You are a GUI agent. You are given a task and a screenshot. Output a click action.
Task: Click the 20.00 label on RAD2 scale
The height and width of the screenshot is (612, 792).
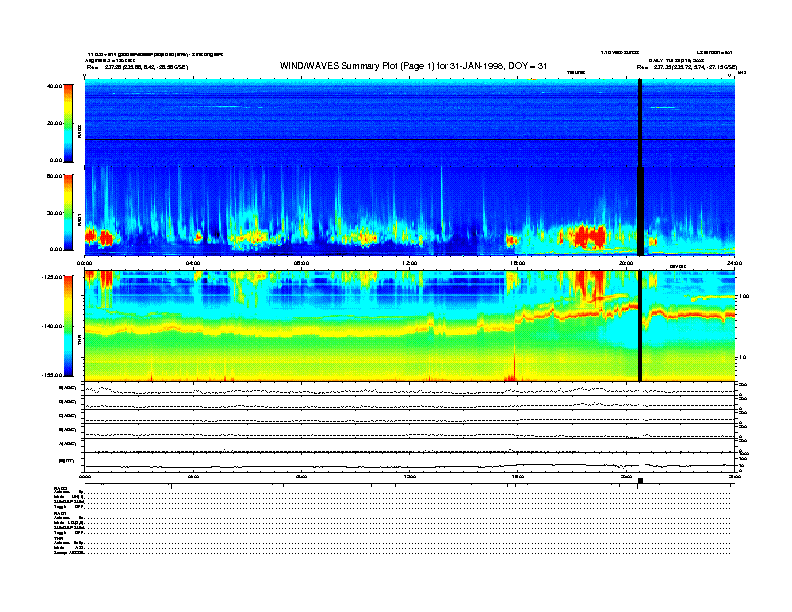tap(55, 123)
